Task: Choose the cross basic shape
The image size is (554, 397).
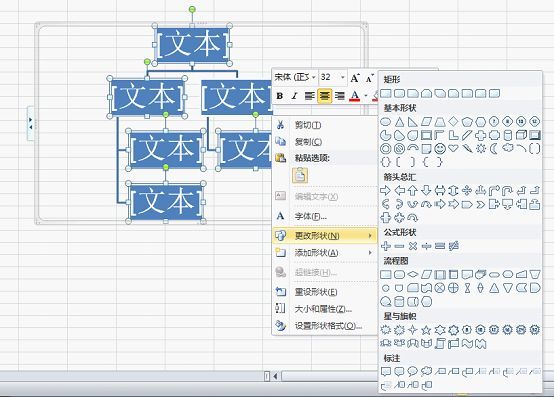Action: [x=481, y=135]
